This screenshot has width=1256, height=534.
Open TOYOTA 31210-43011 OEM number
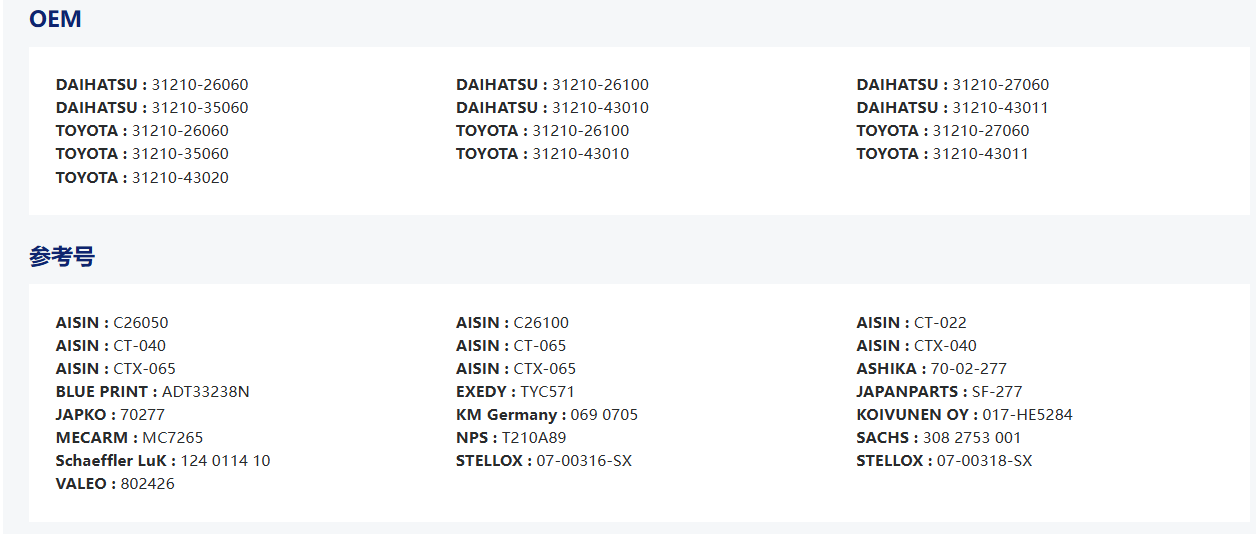point(942,154)
